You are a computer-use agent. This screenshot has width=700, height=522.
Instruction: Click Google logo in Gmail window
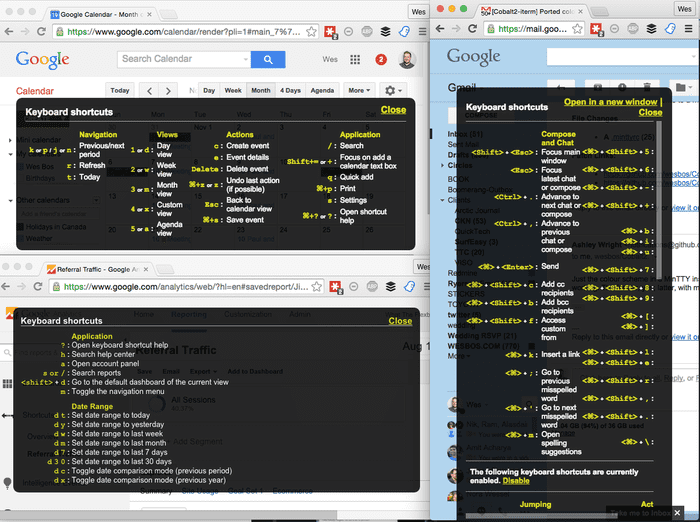tap(473, 57)
